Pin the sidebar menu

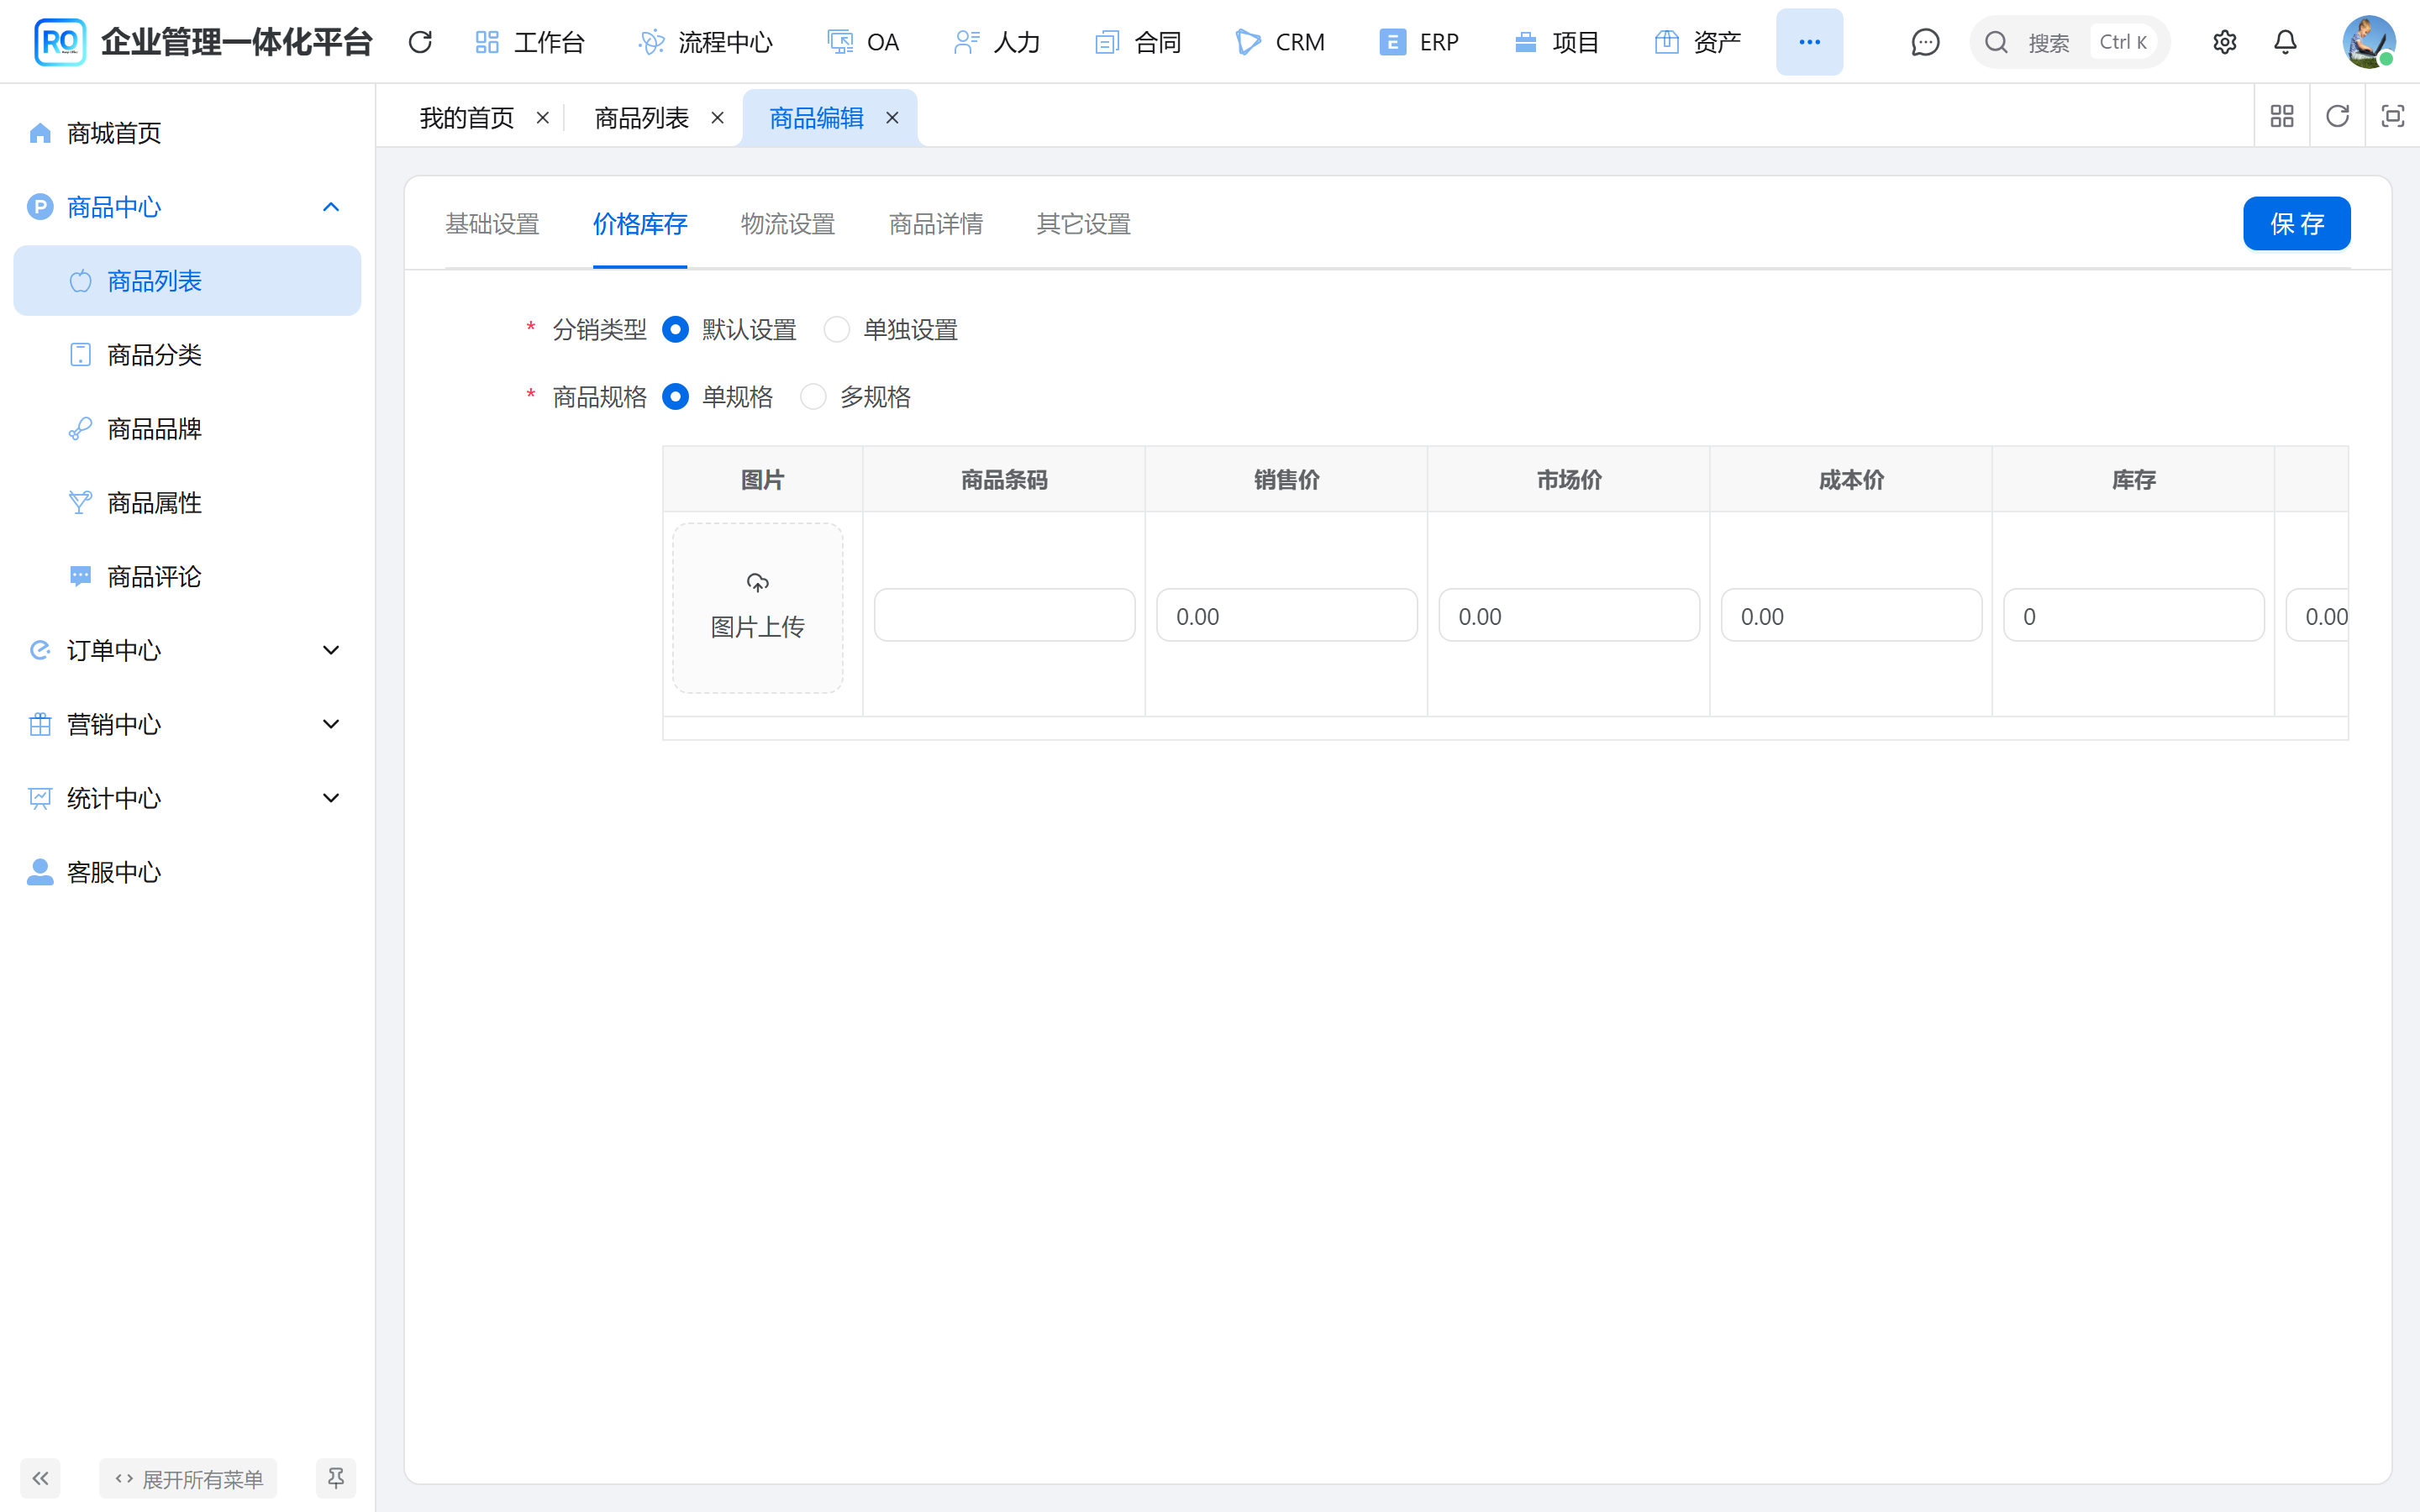tap(336, 1478)
